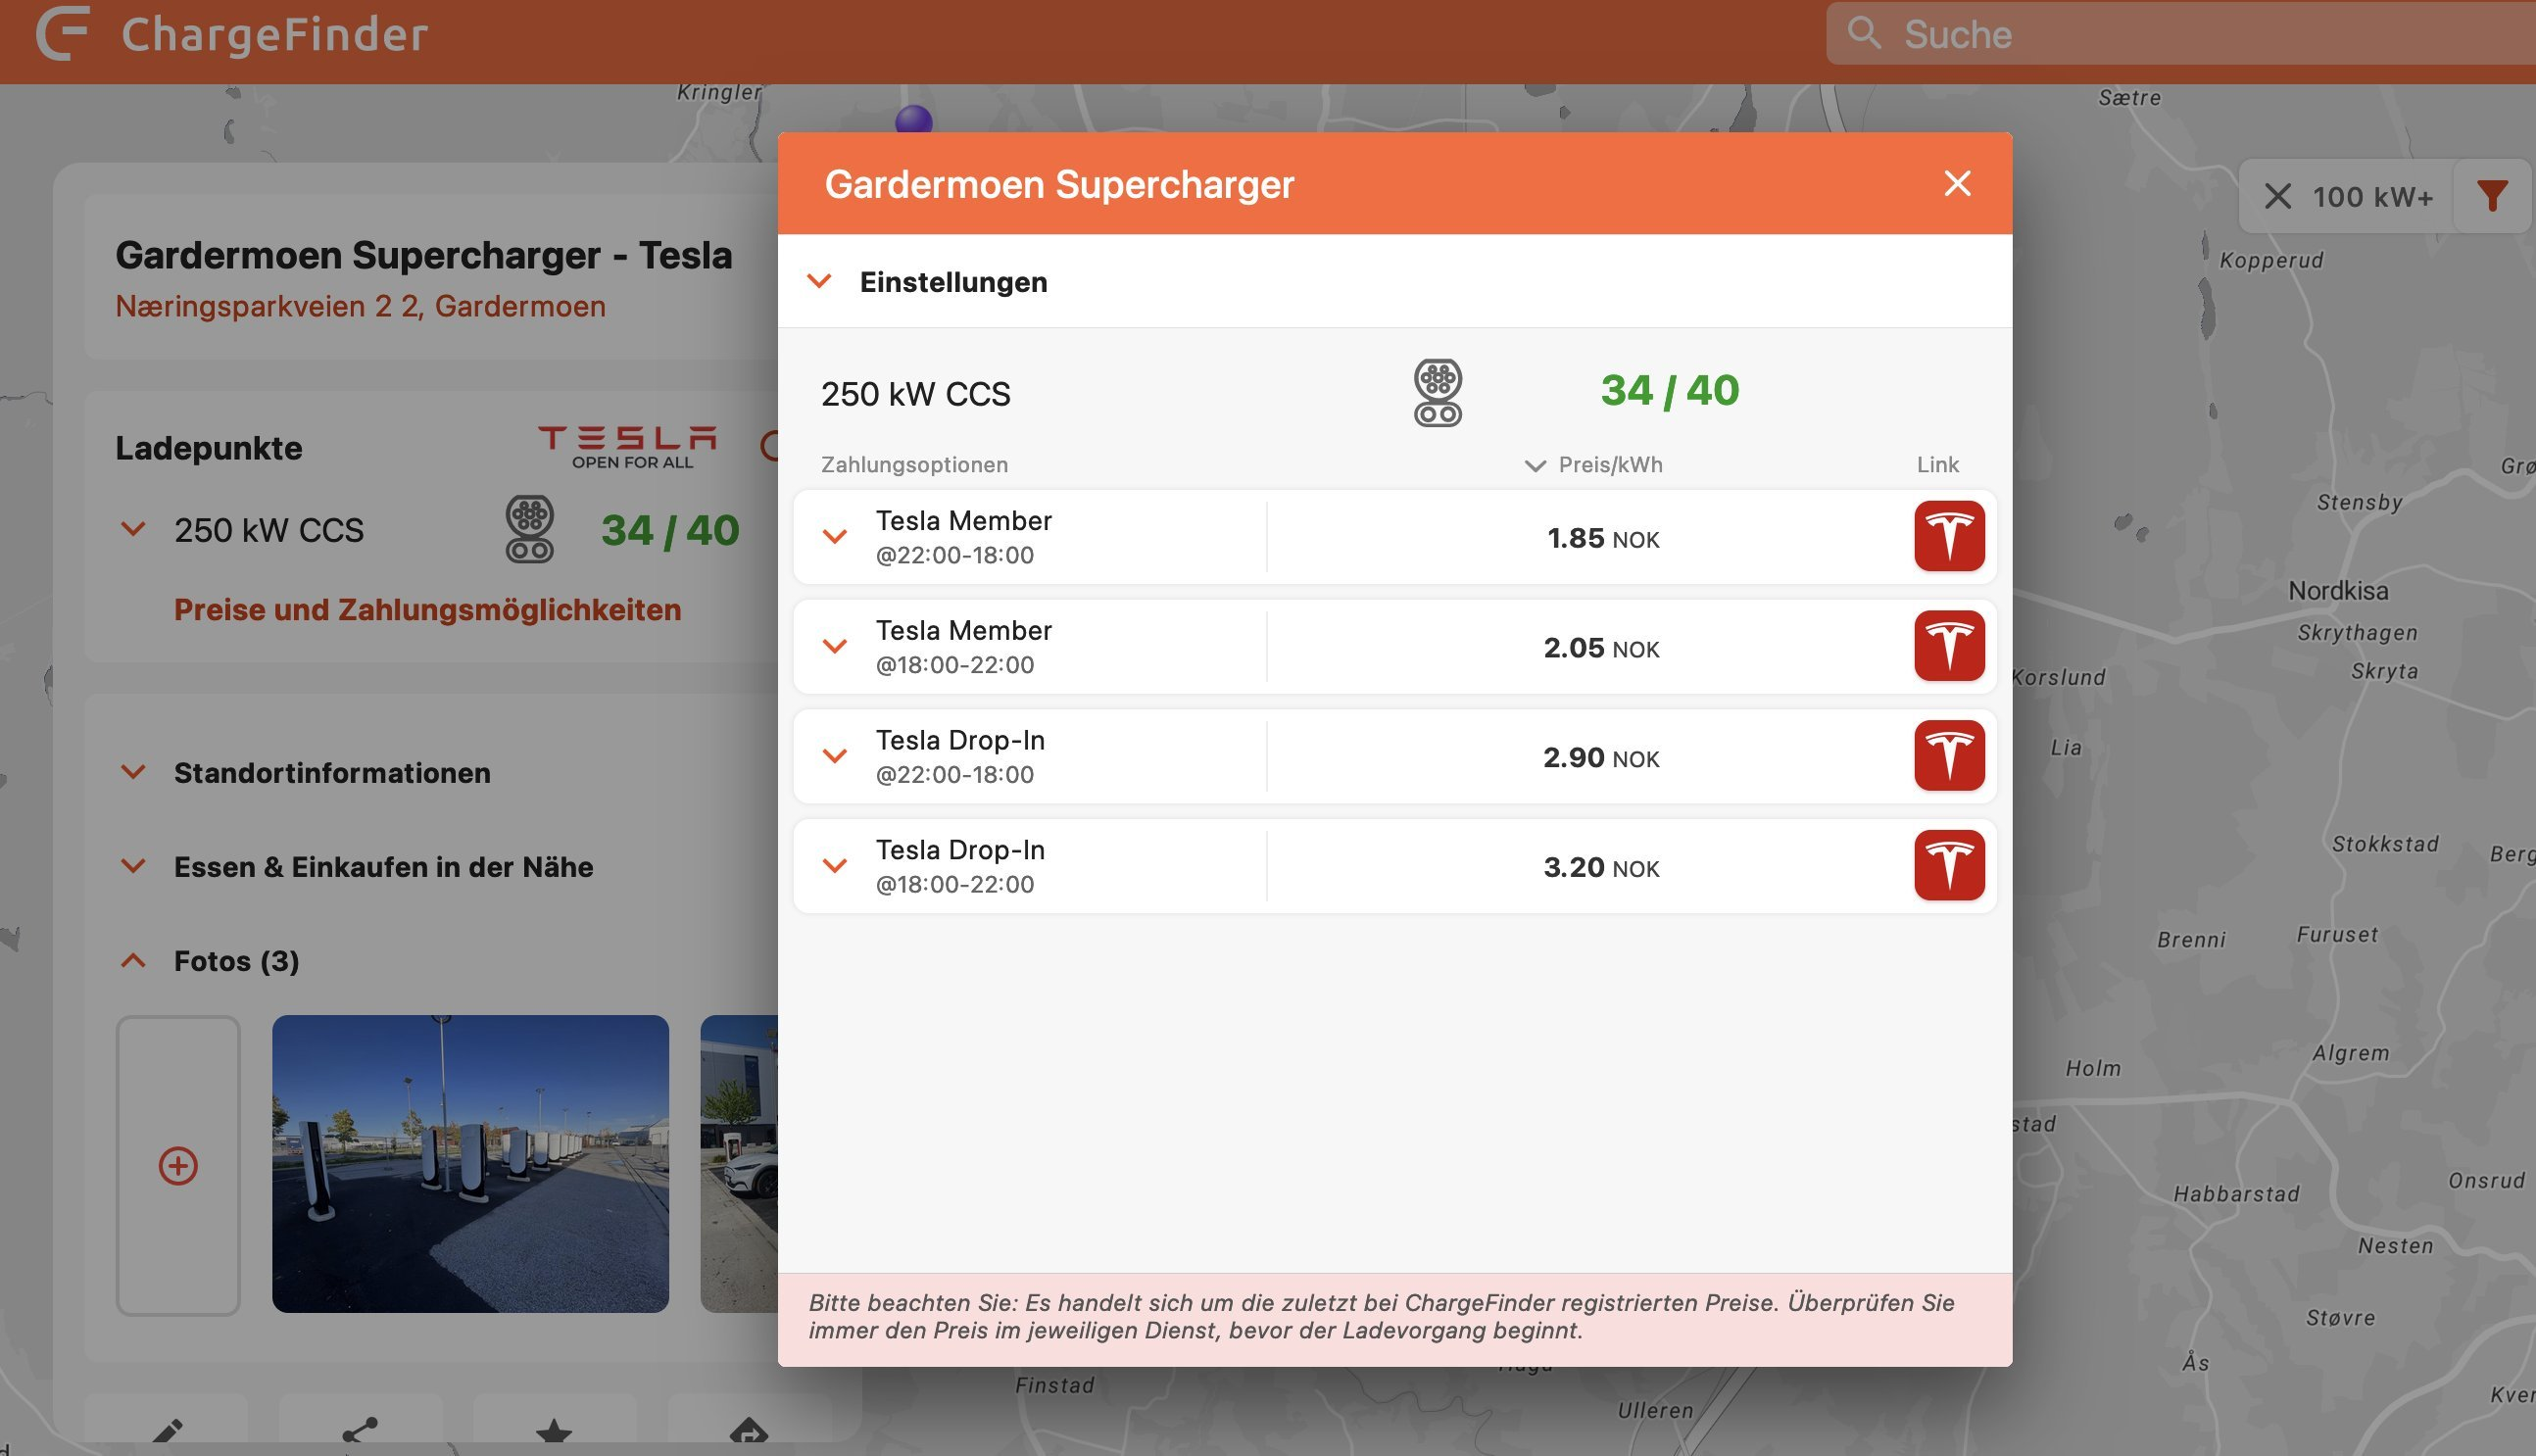Click the Nordkisa map label

click(2338, 591)
